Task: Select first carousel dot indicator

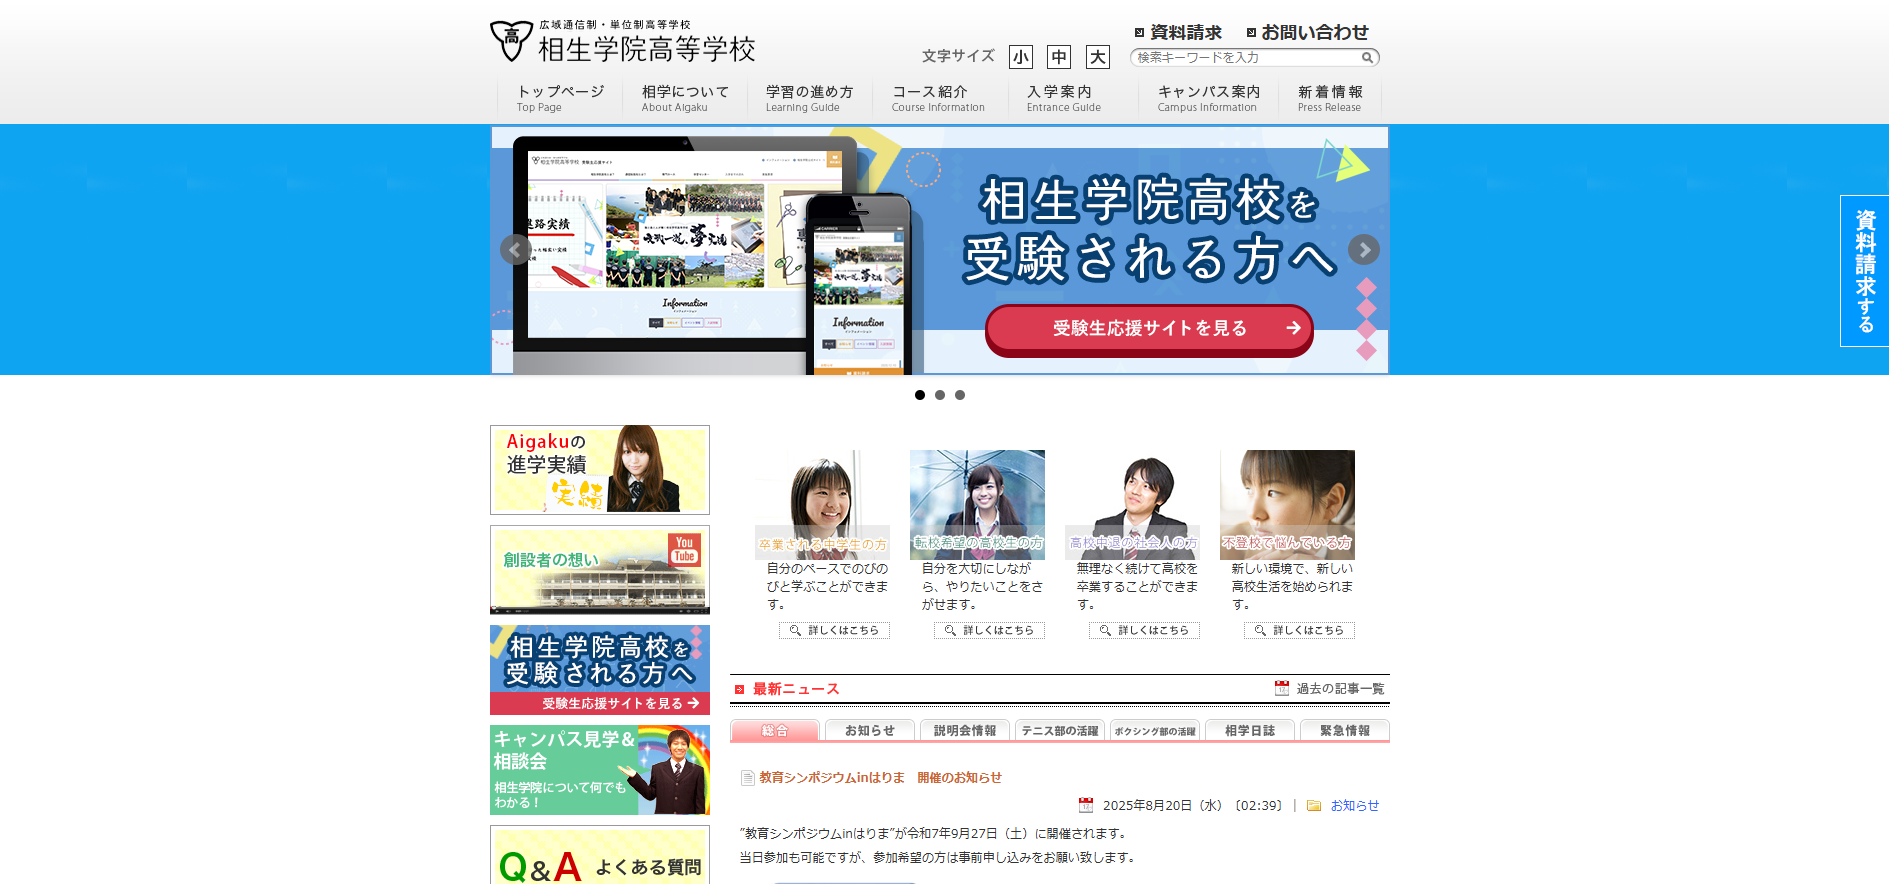Action: 920,395
